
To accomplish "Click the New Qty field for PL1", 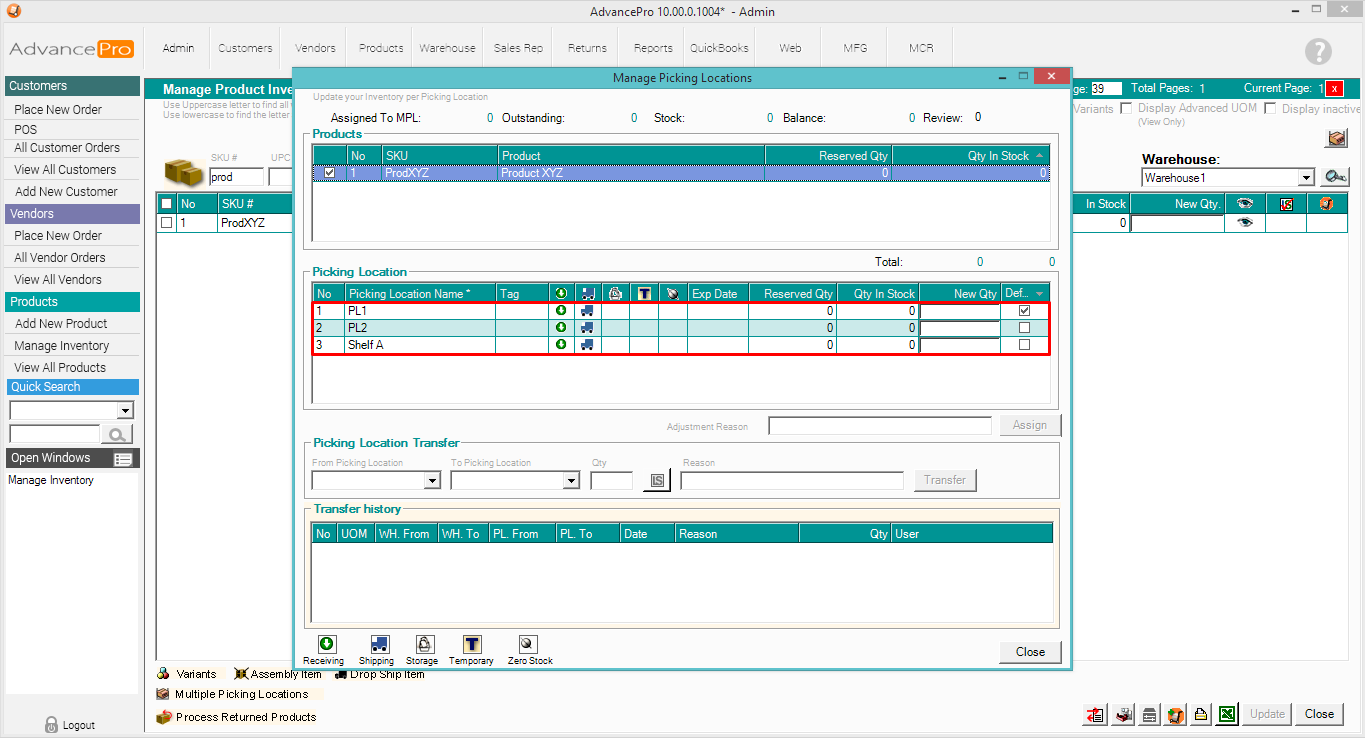I will point(960,311).
